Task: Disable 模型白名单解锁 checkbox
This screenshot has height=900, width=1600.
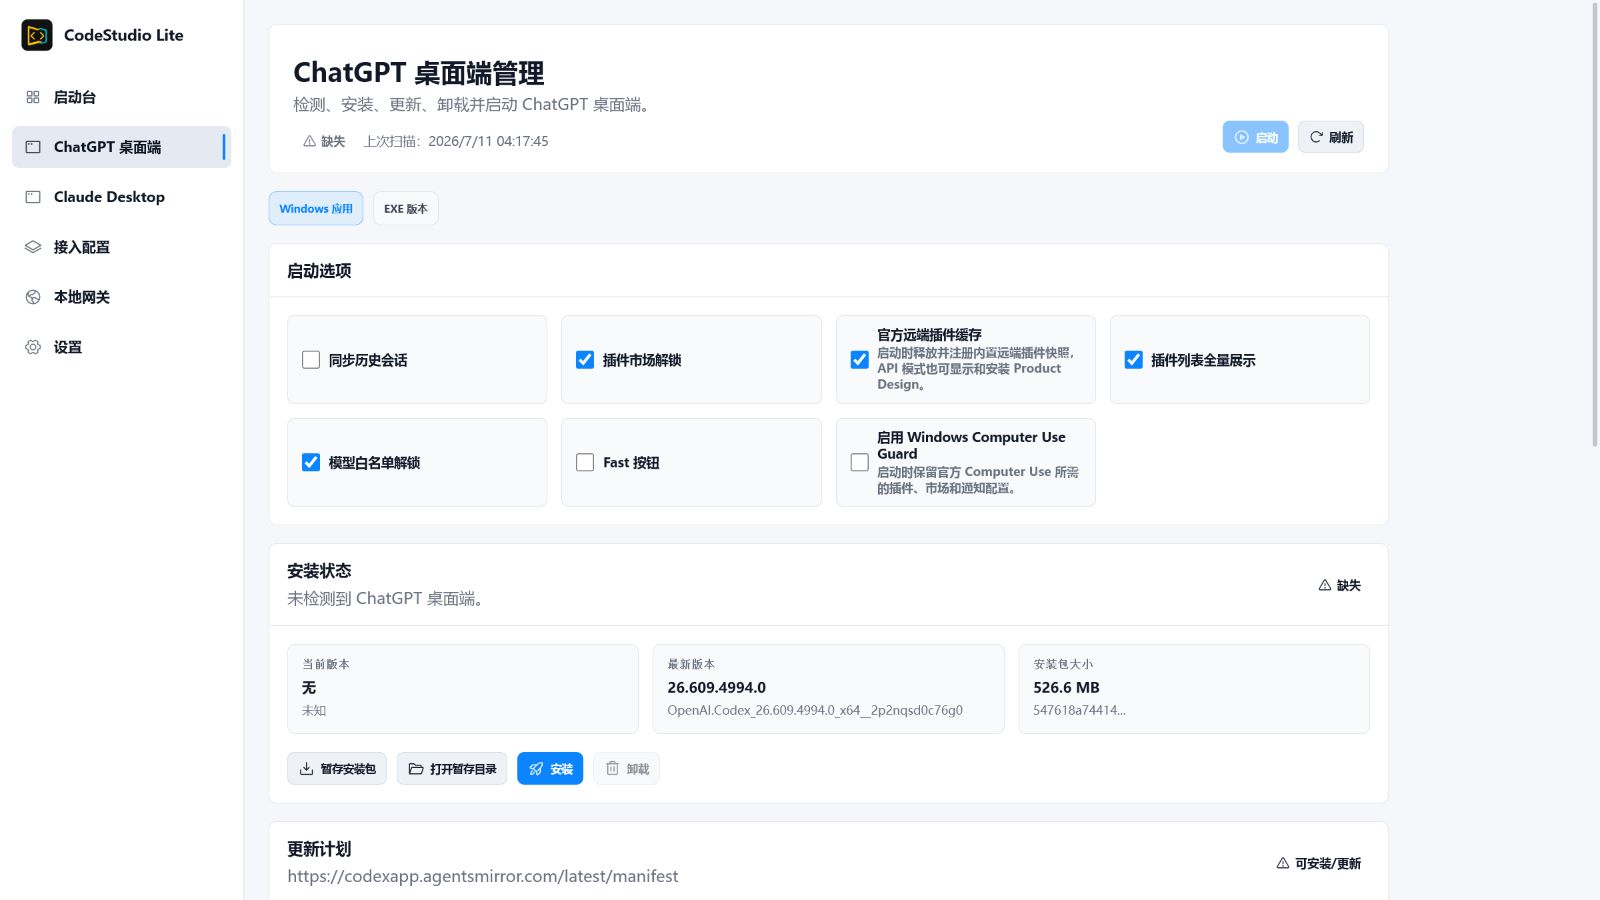Action: pyautogui.click(x=311, y=462)
